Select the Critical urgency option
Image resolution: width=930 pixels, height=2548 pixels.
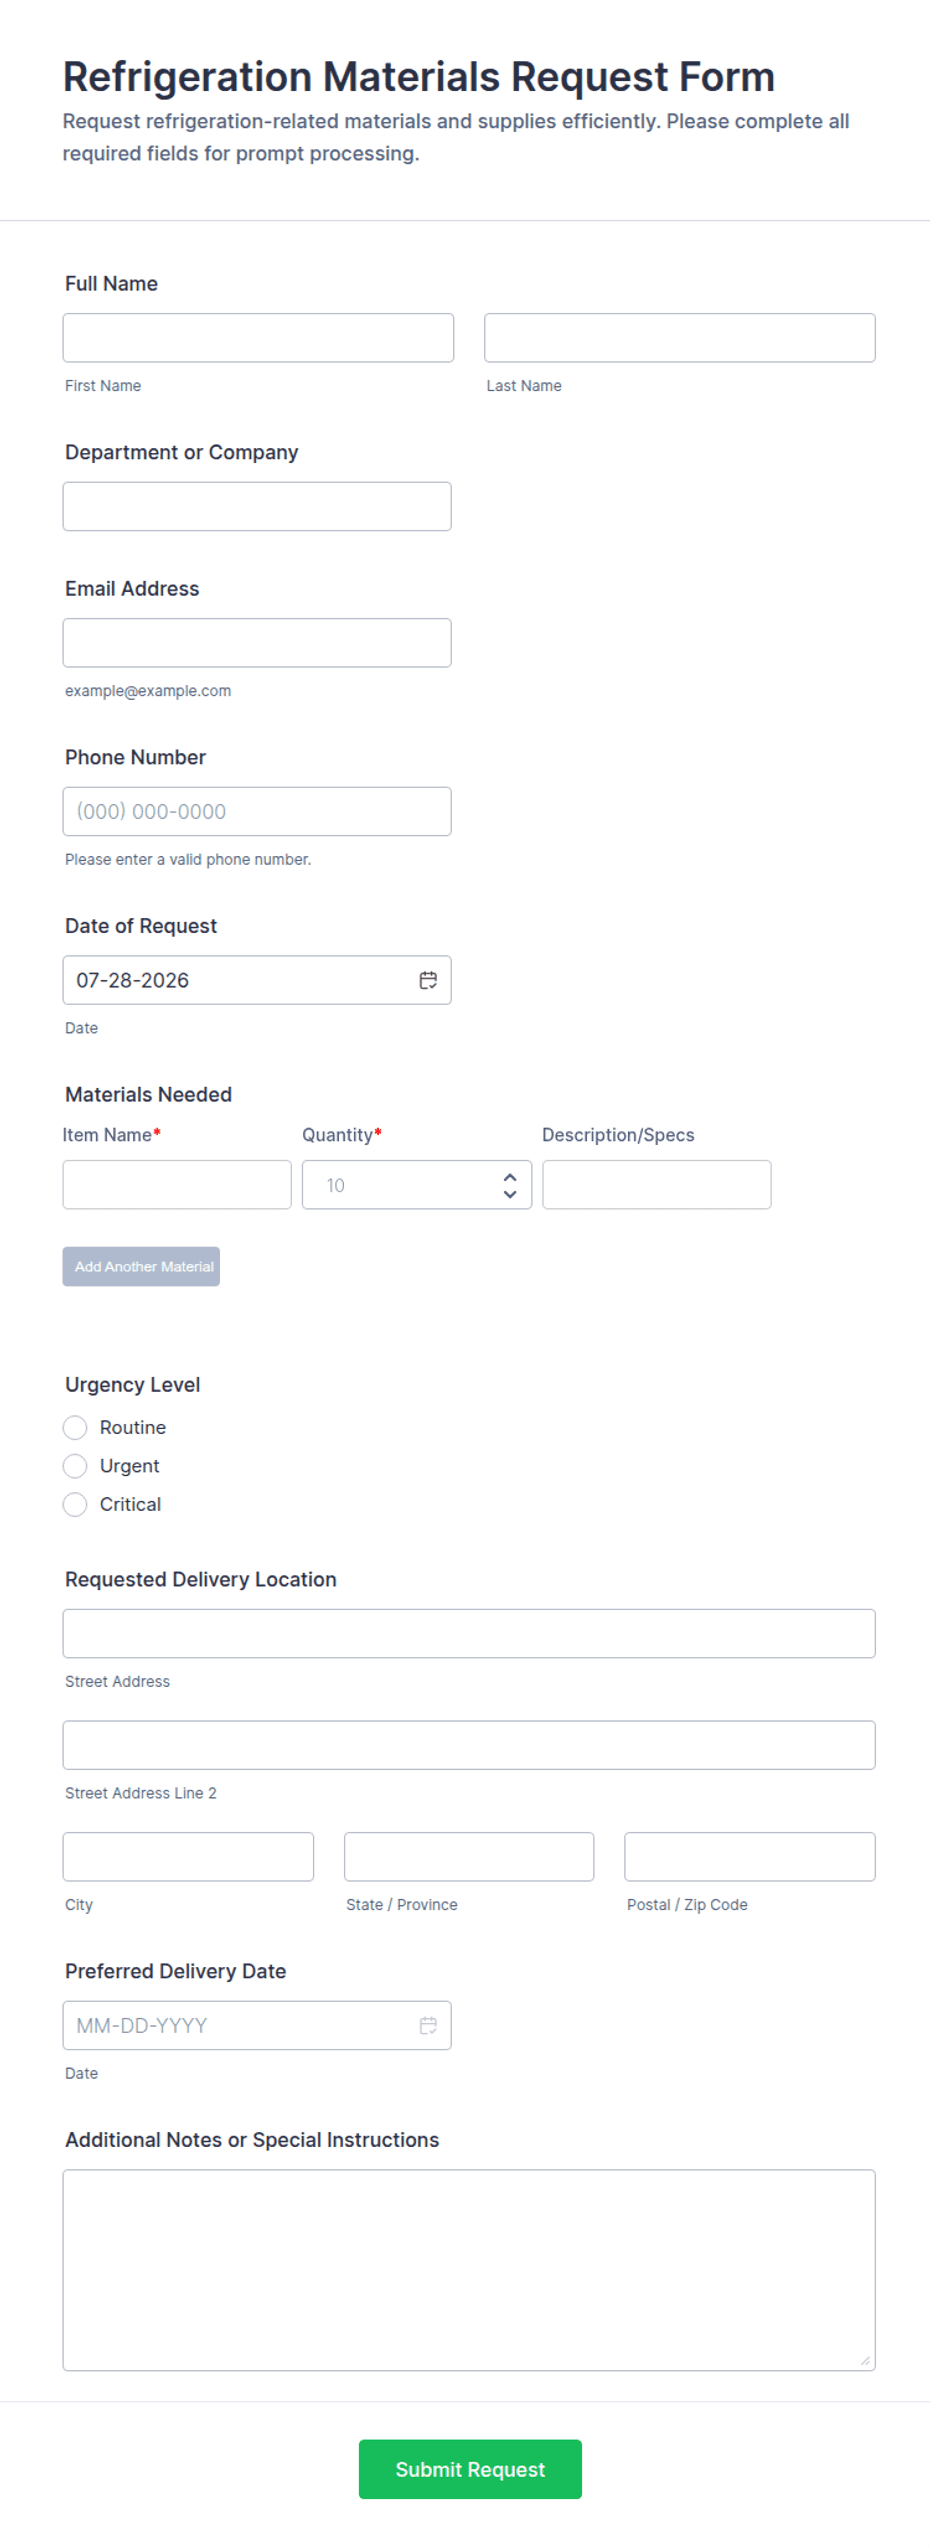tap(75, 1504)
